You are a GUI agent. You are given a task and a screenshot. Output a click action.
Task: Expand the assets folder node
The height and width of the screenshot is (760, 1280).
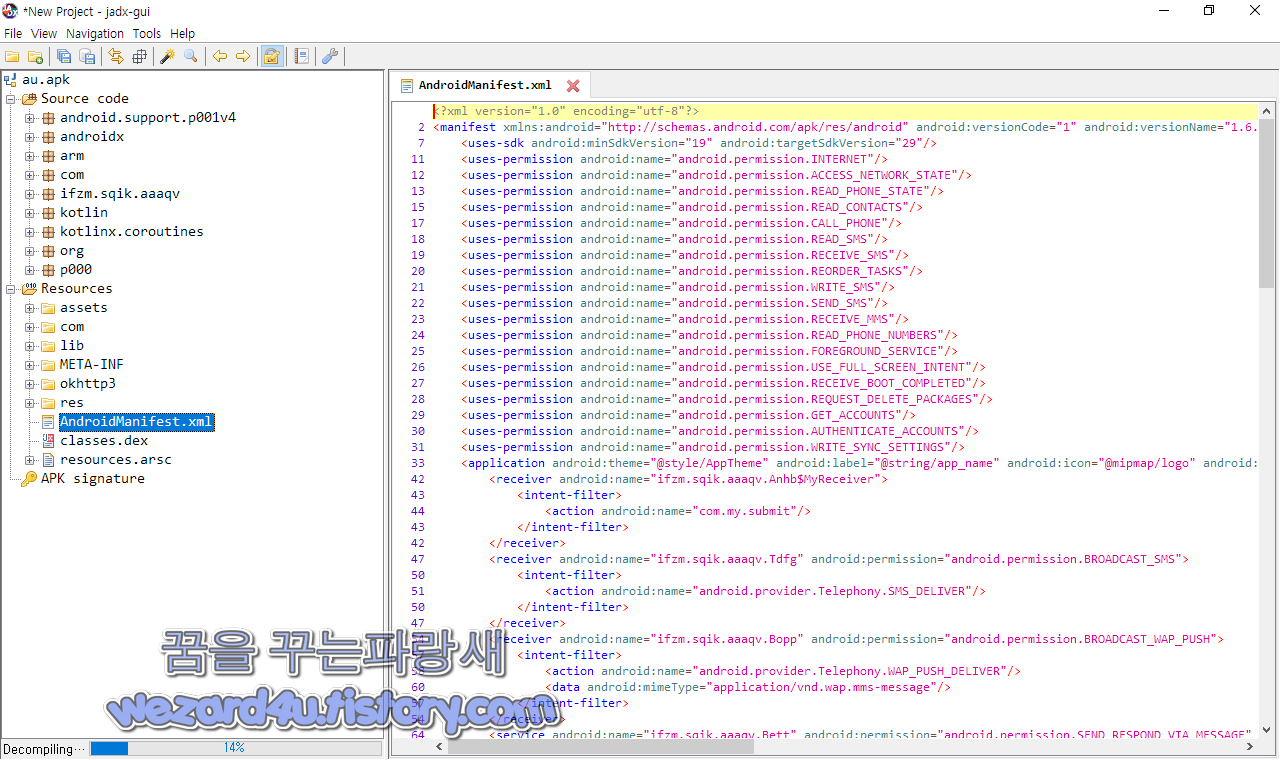coord(30,308)
